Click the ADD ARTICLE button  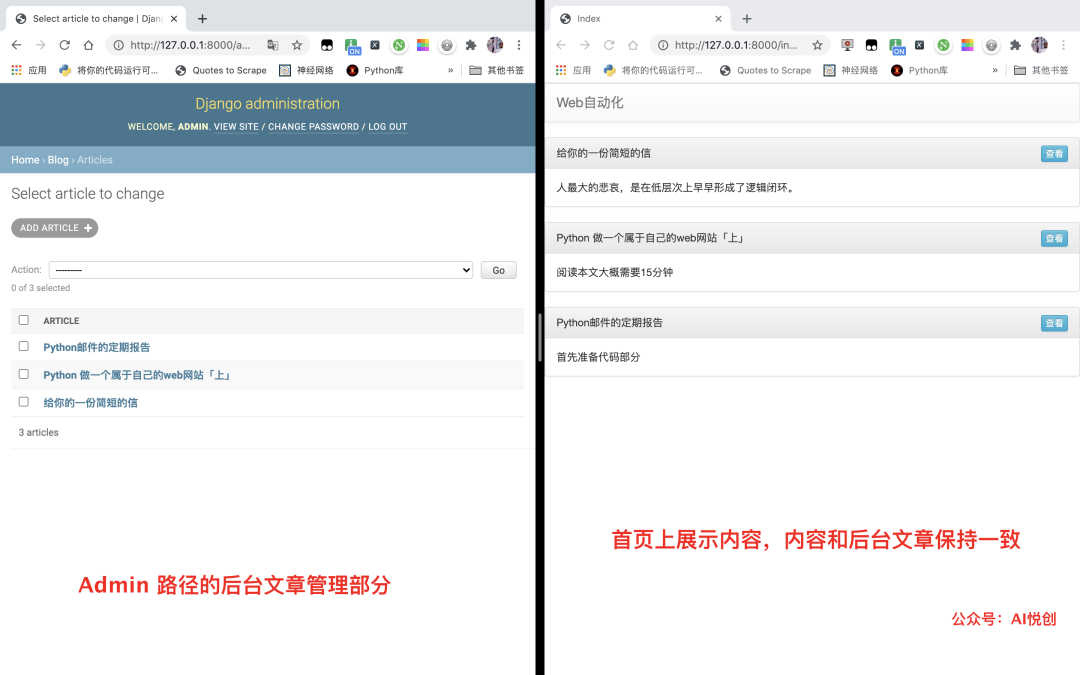click(x=54, y=228)
